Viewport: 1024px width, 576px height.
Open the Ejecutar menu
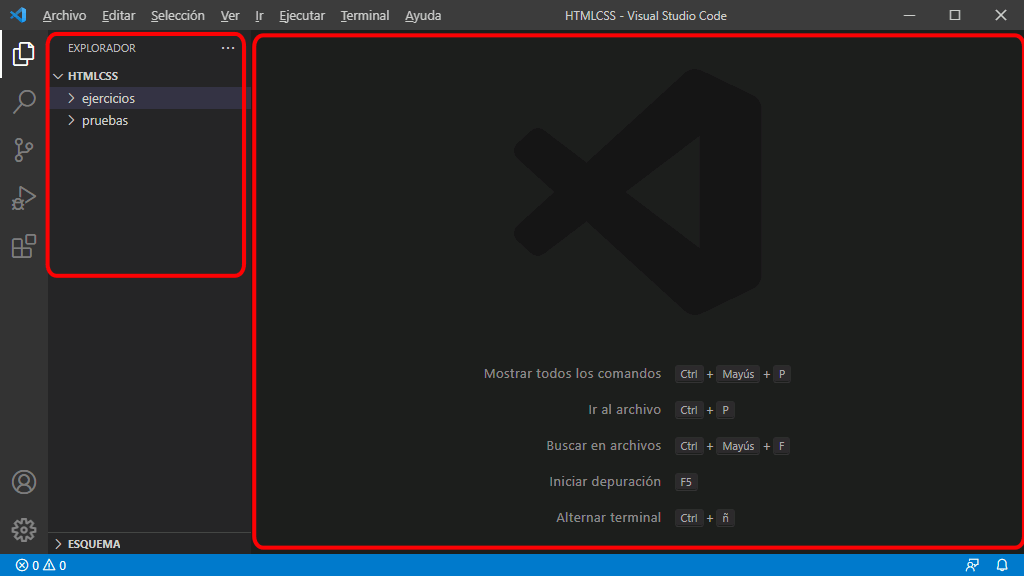[302, 15]
